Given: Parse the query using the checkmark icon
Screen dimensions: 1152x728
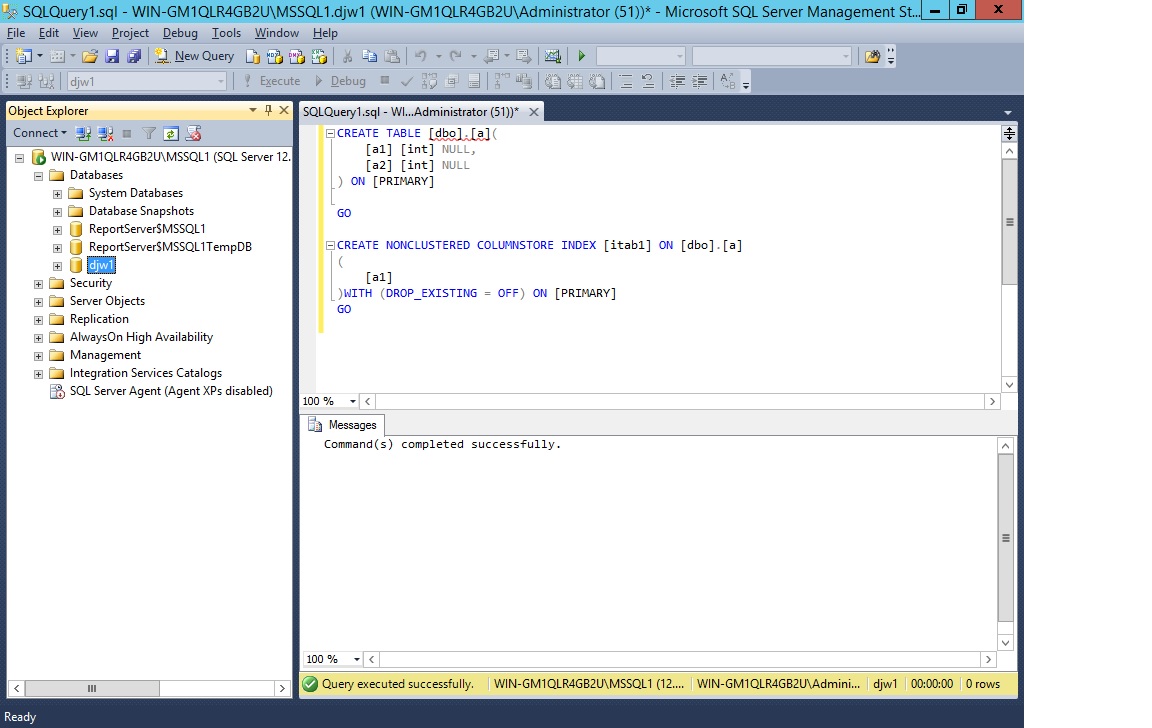Looking at the screenshot, I should 407,81.
